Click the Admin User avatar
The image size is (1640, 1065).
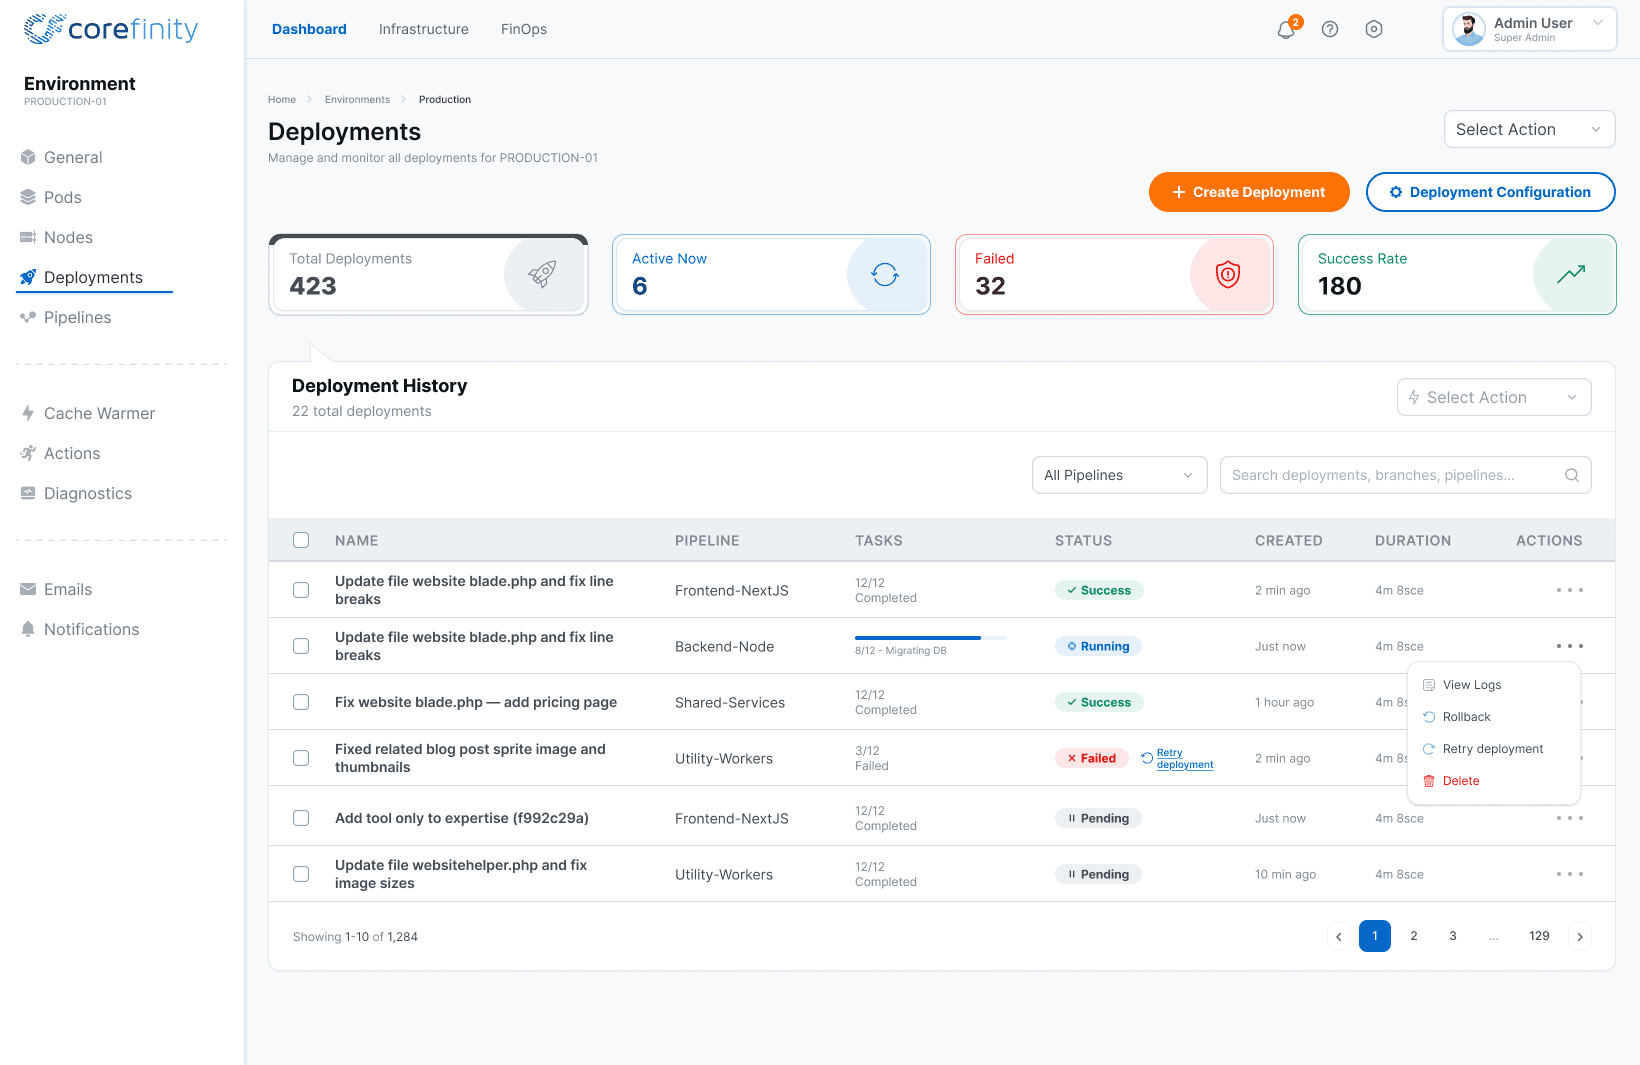click(x=1469, y=29)
